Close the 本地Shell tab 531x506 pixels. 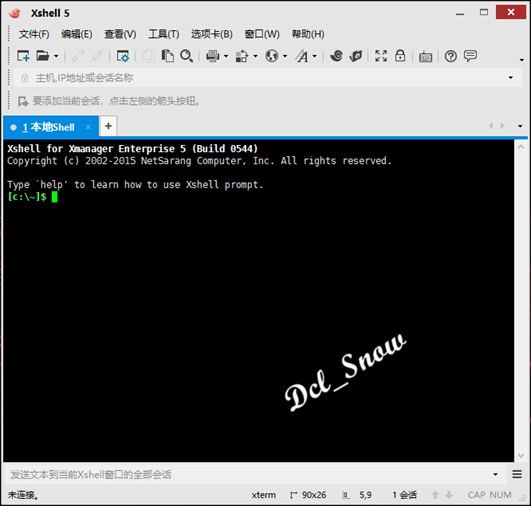88,127
